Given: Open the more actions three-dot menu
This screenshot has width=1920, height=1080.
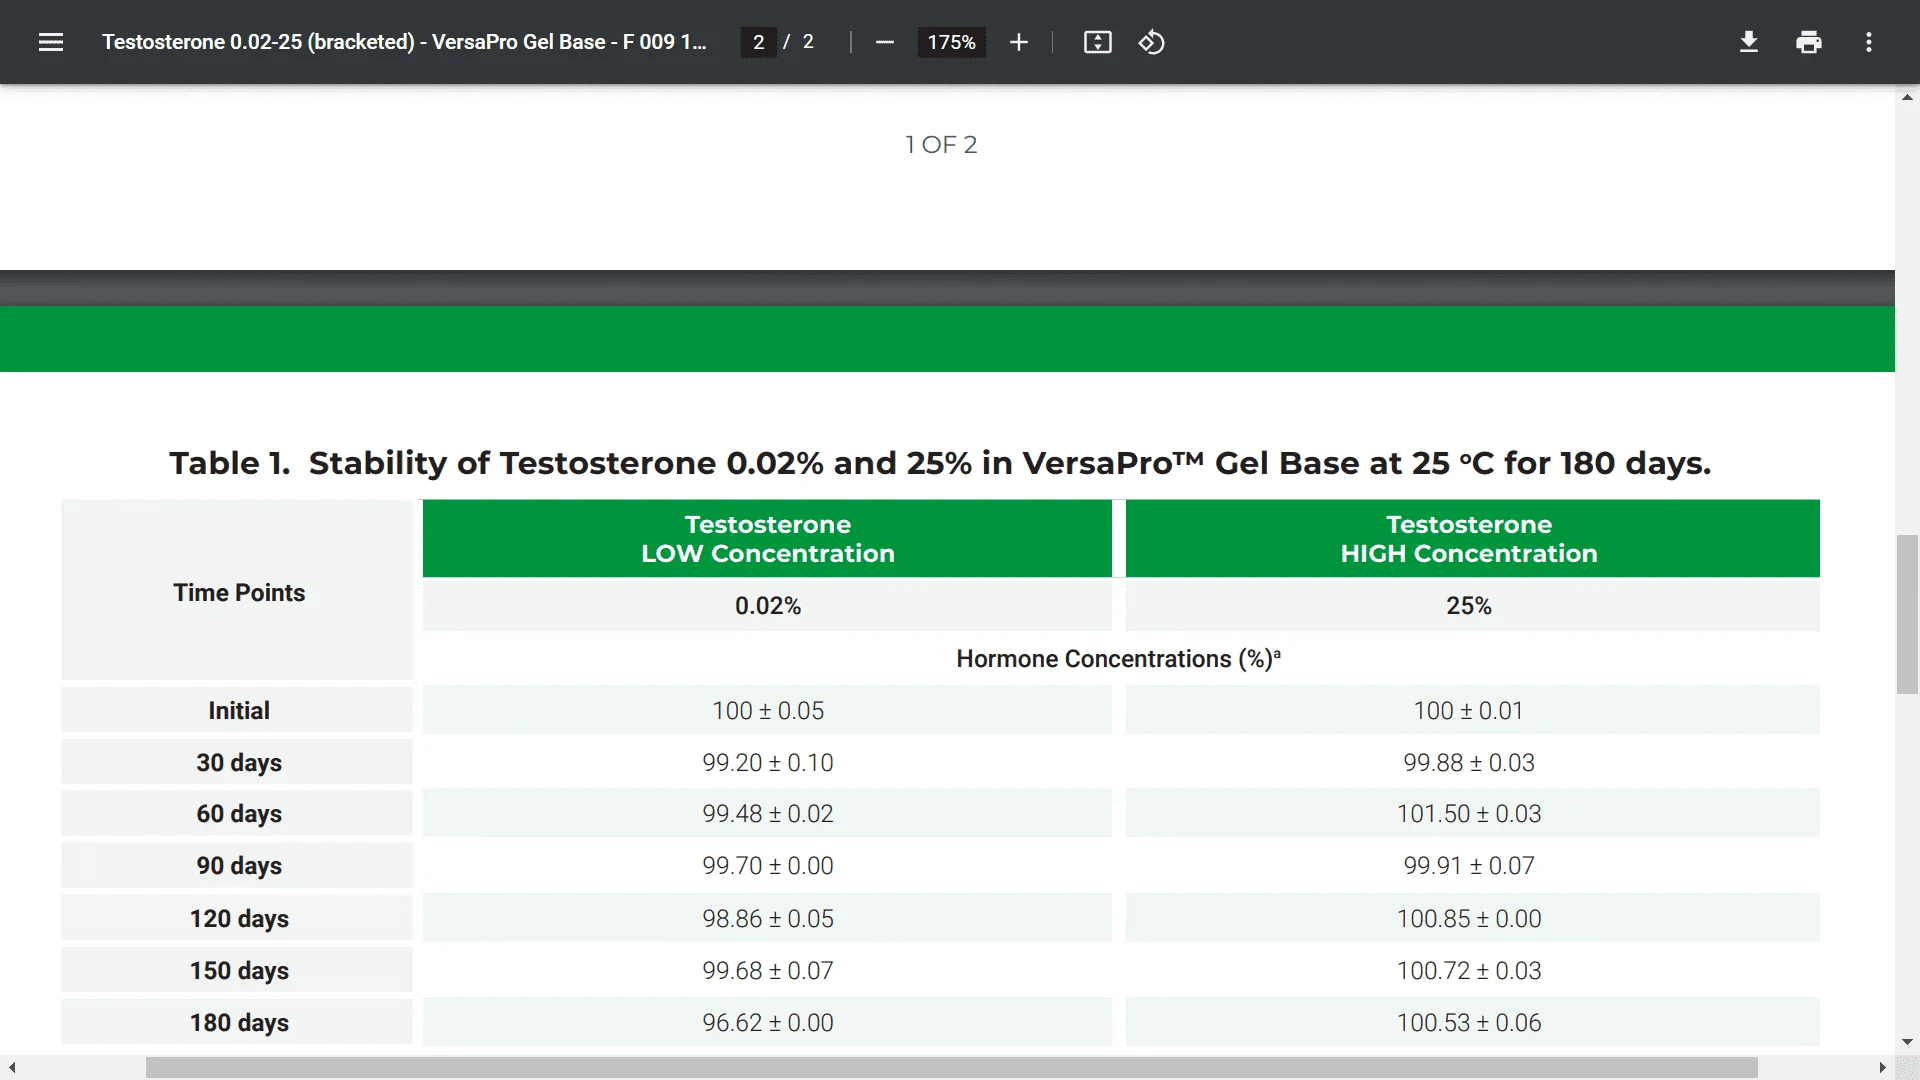Looking at the screenshot, I should pyautogui.click(x=1869, y=42).
